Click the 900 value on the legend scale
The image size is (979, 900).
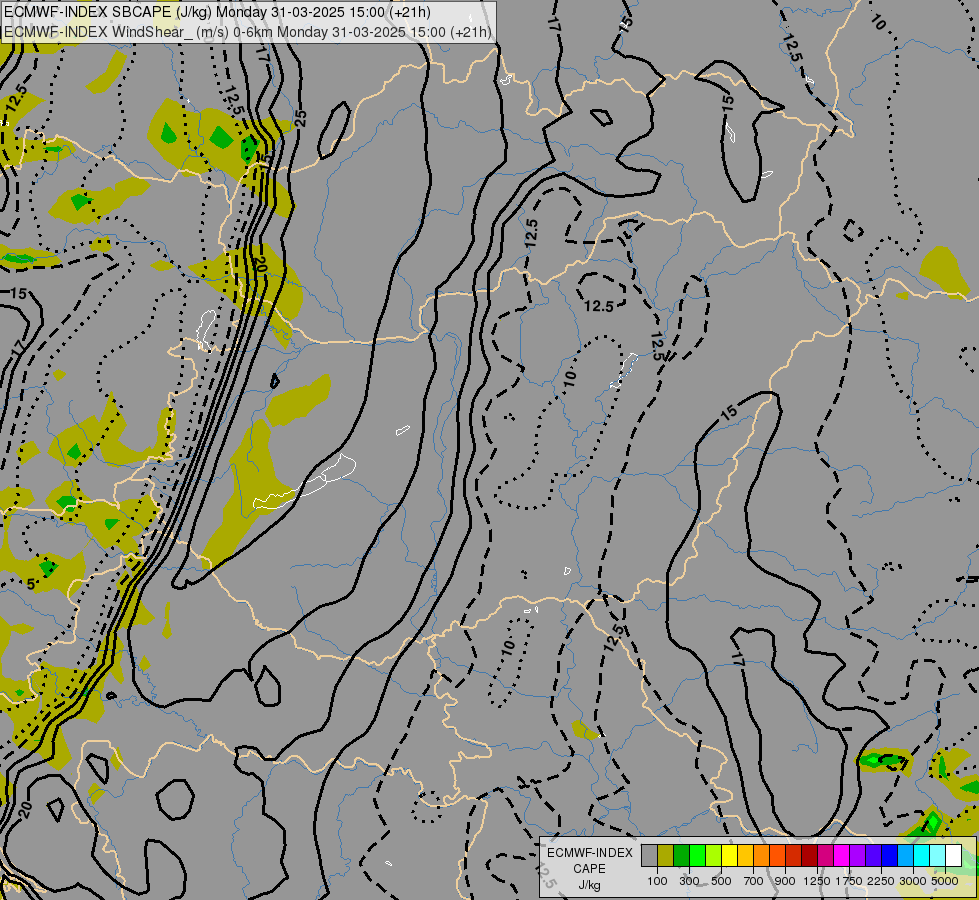tap(785, 881)
